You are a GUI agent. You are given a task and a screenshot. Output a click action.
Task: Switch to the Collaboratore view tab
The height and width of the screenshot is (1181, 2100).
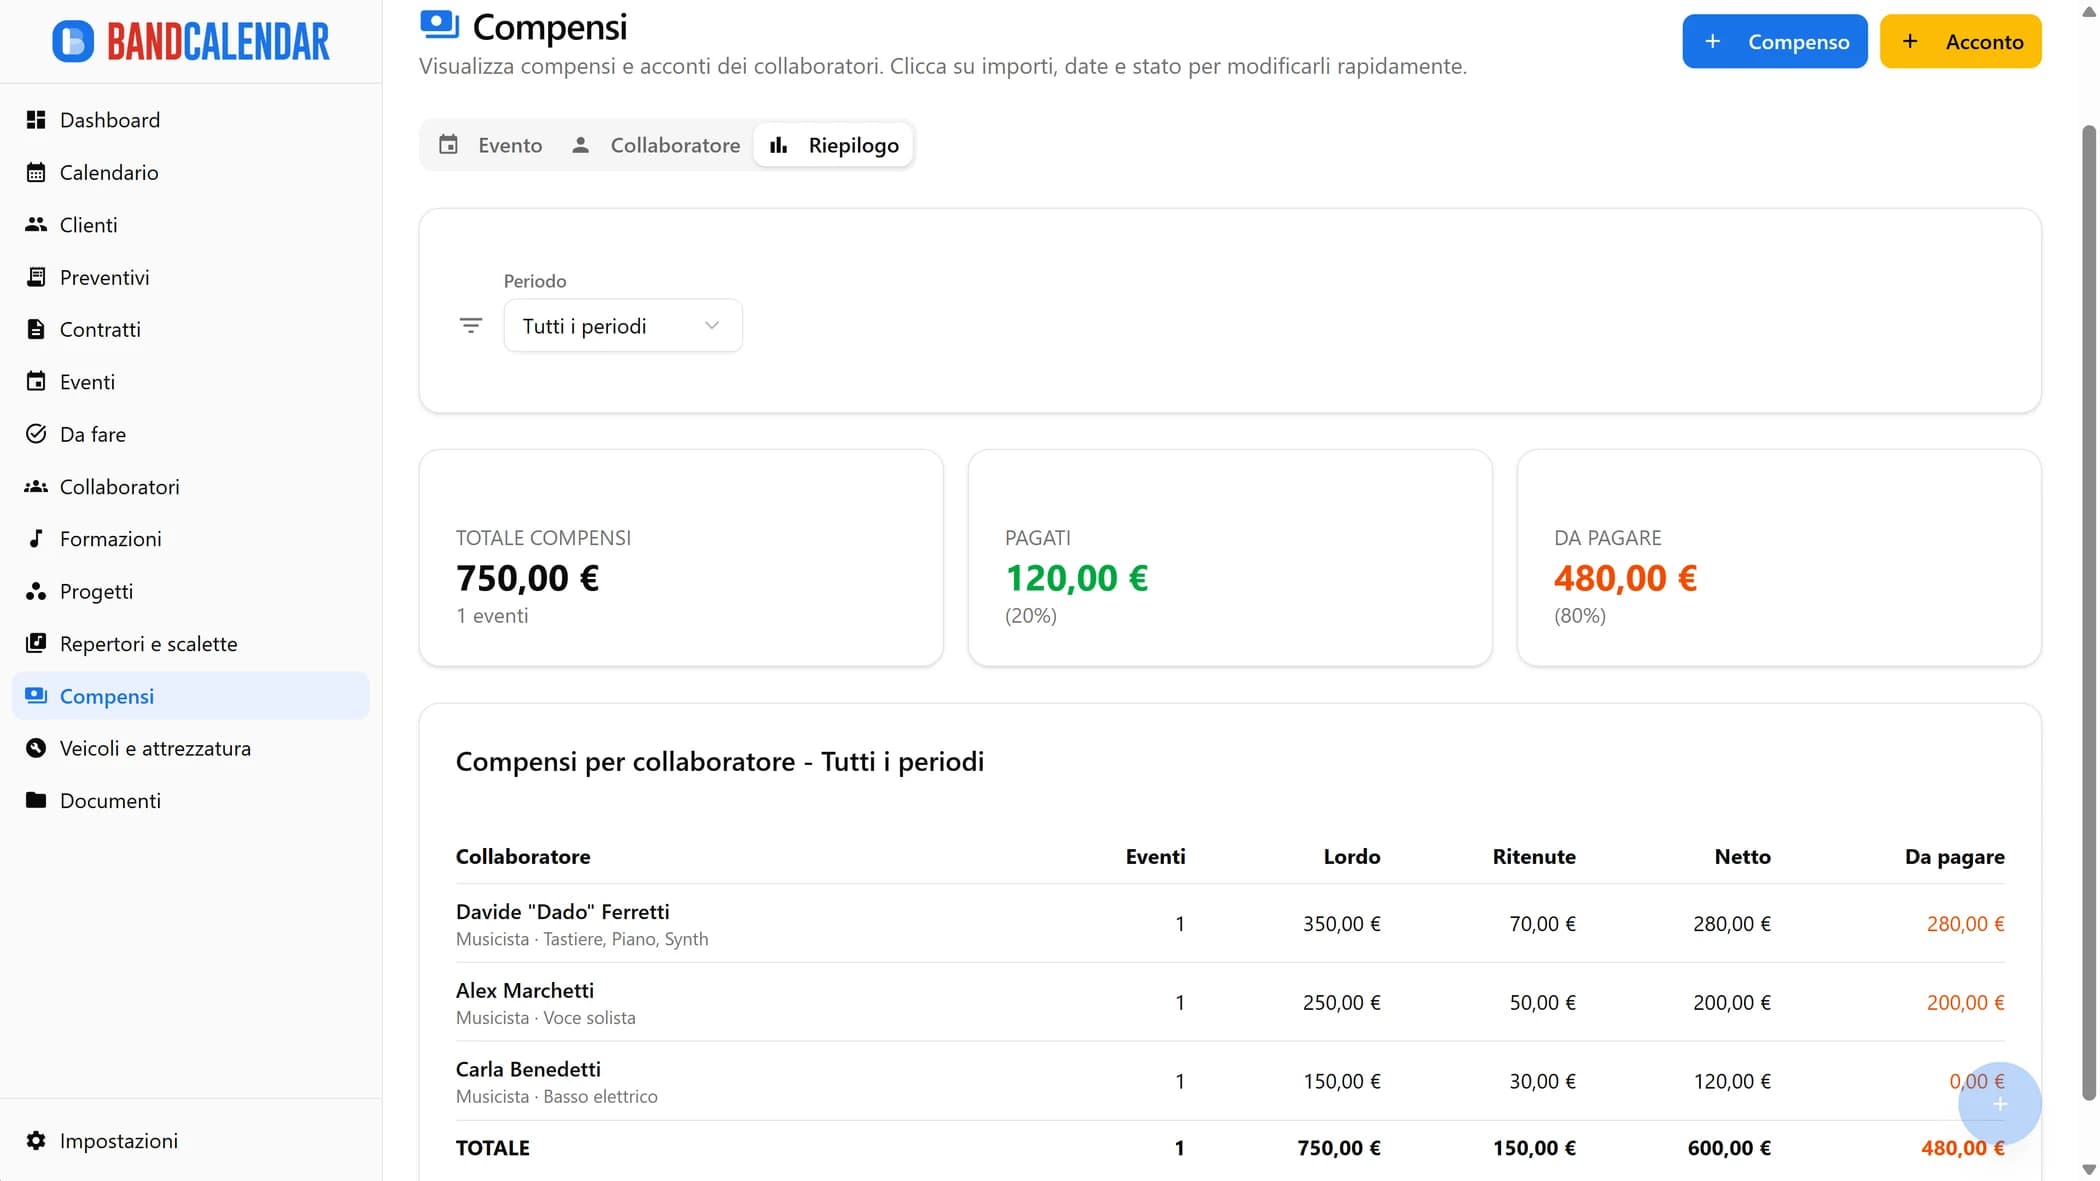(657, 144)
